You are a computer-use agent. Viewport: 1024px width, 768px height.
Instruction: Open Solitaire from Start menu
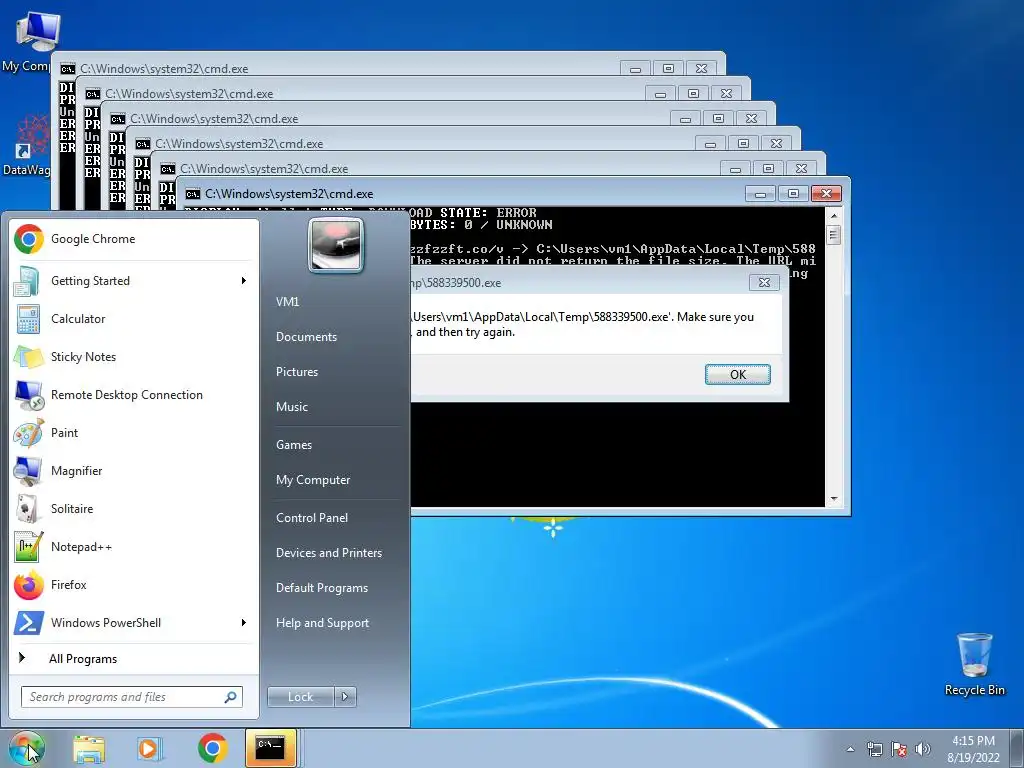point(134,508)
